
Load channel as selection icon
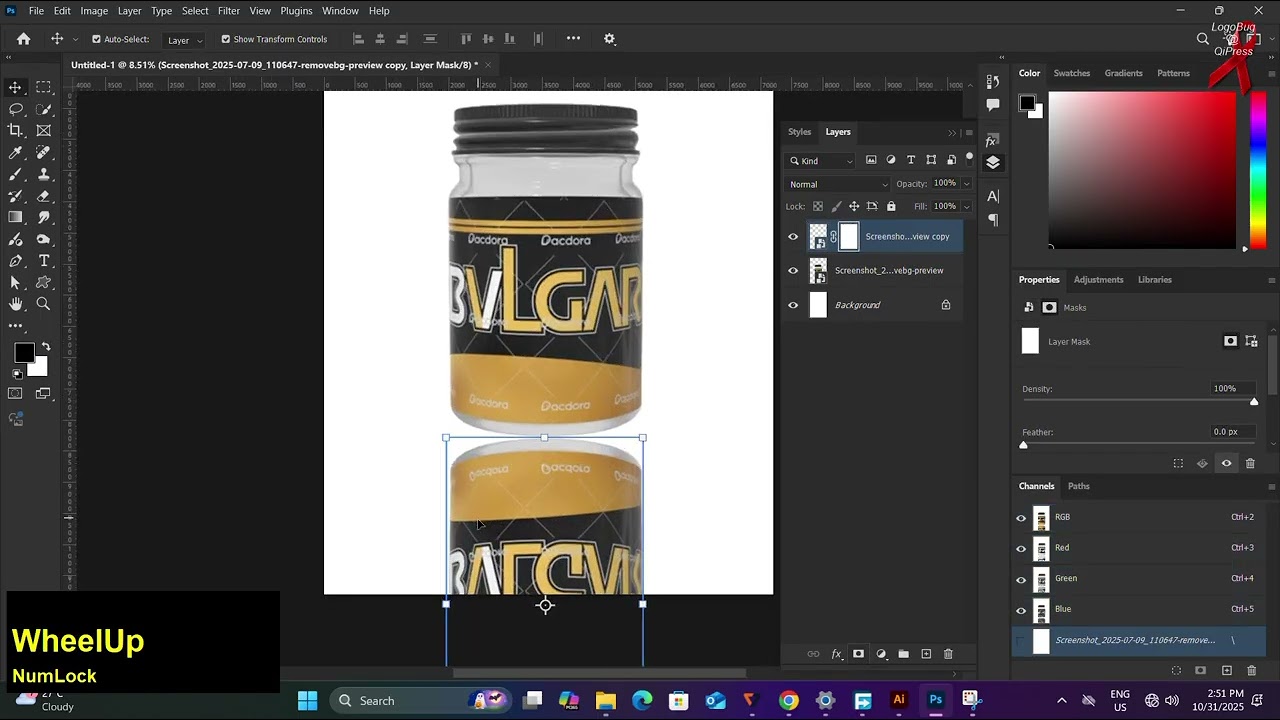pos(1176,670)
